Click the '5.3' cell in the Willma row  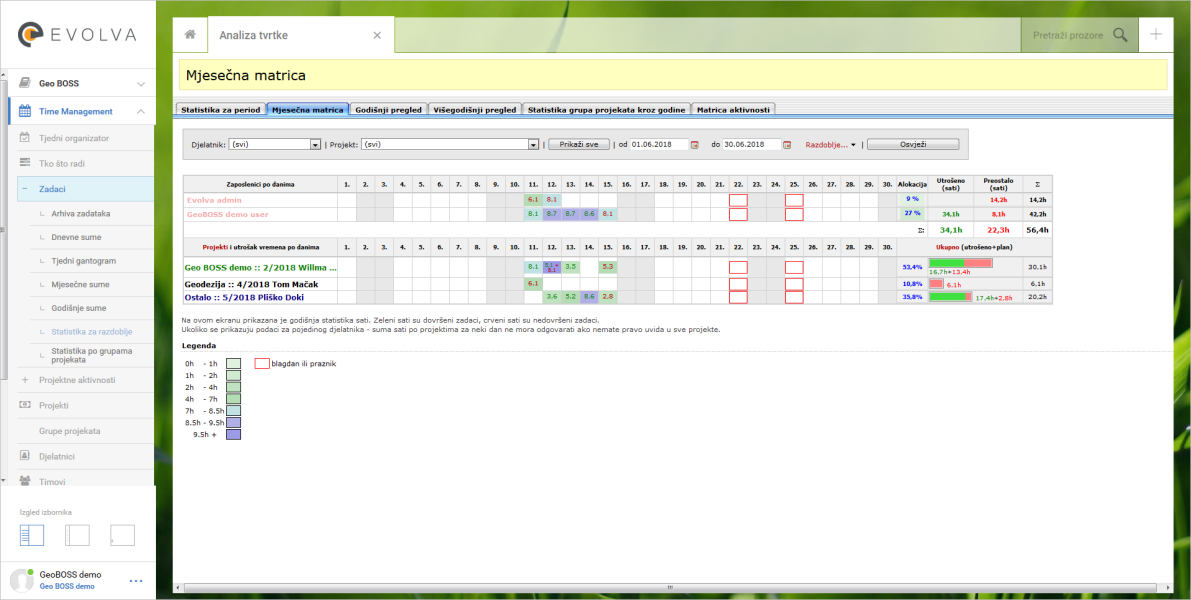607,267
